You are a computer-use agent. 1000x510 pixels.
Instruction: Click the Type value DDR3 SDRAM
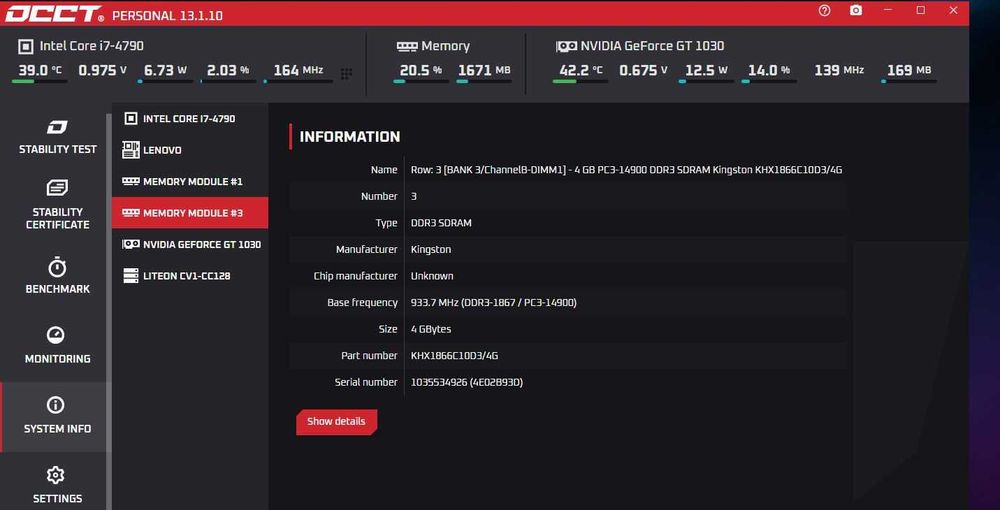[441, 223]
